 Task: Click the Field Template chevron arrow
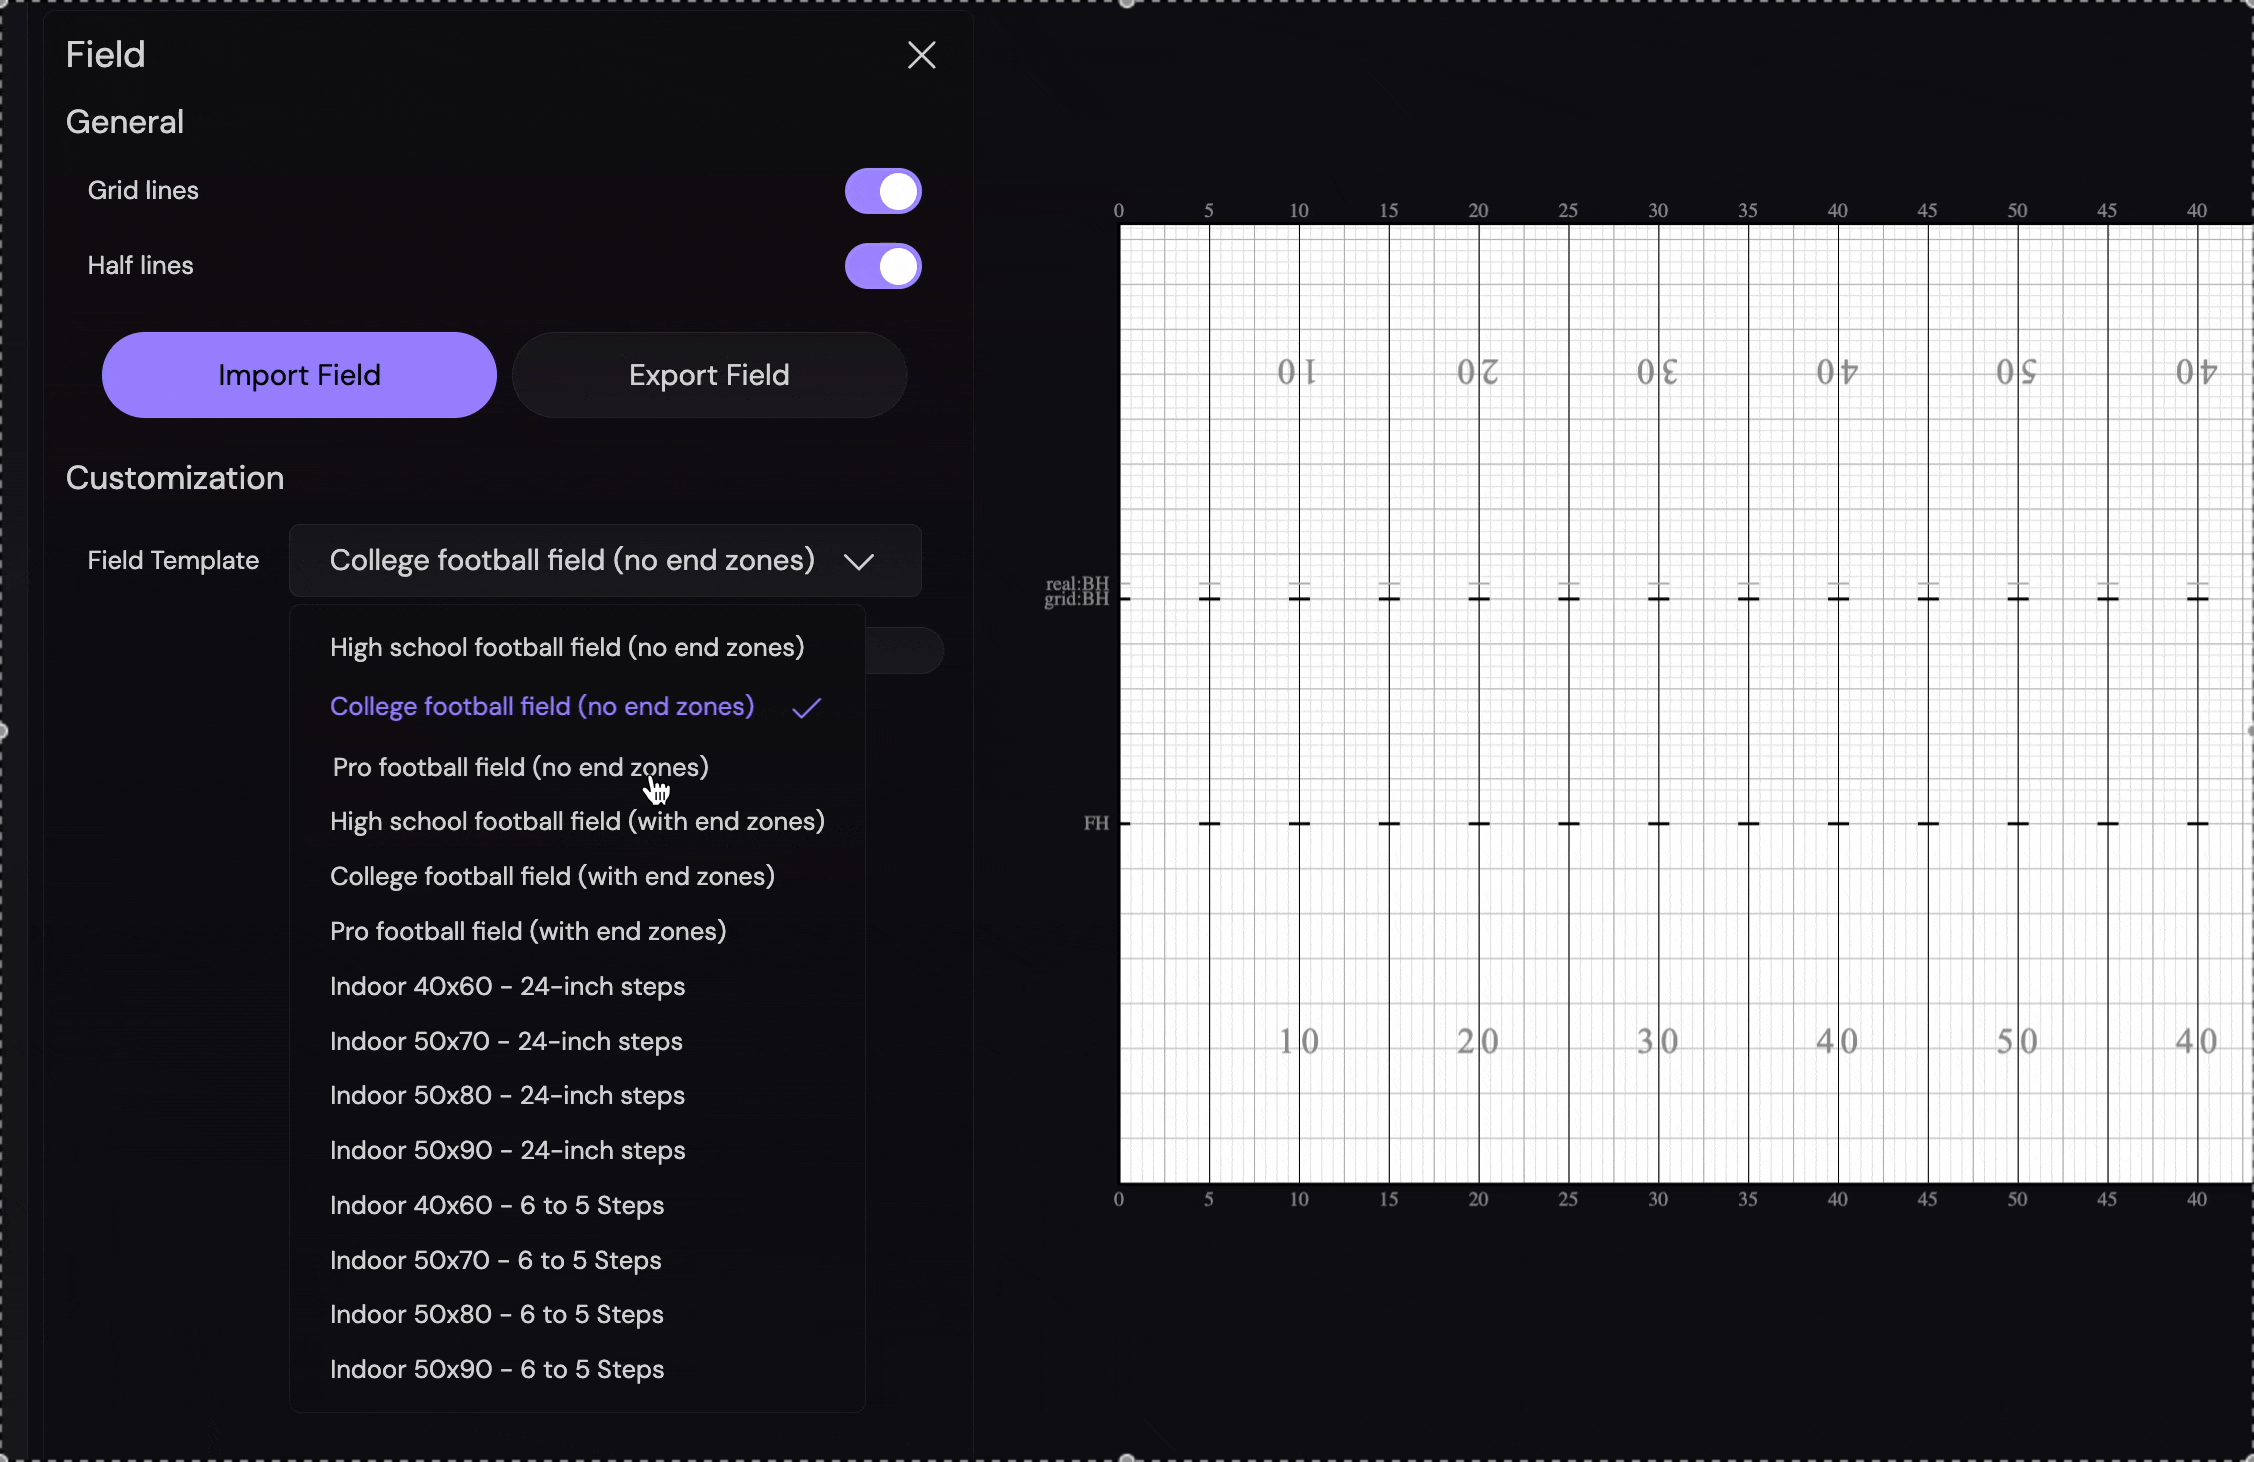click(857, 561)
